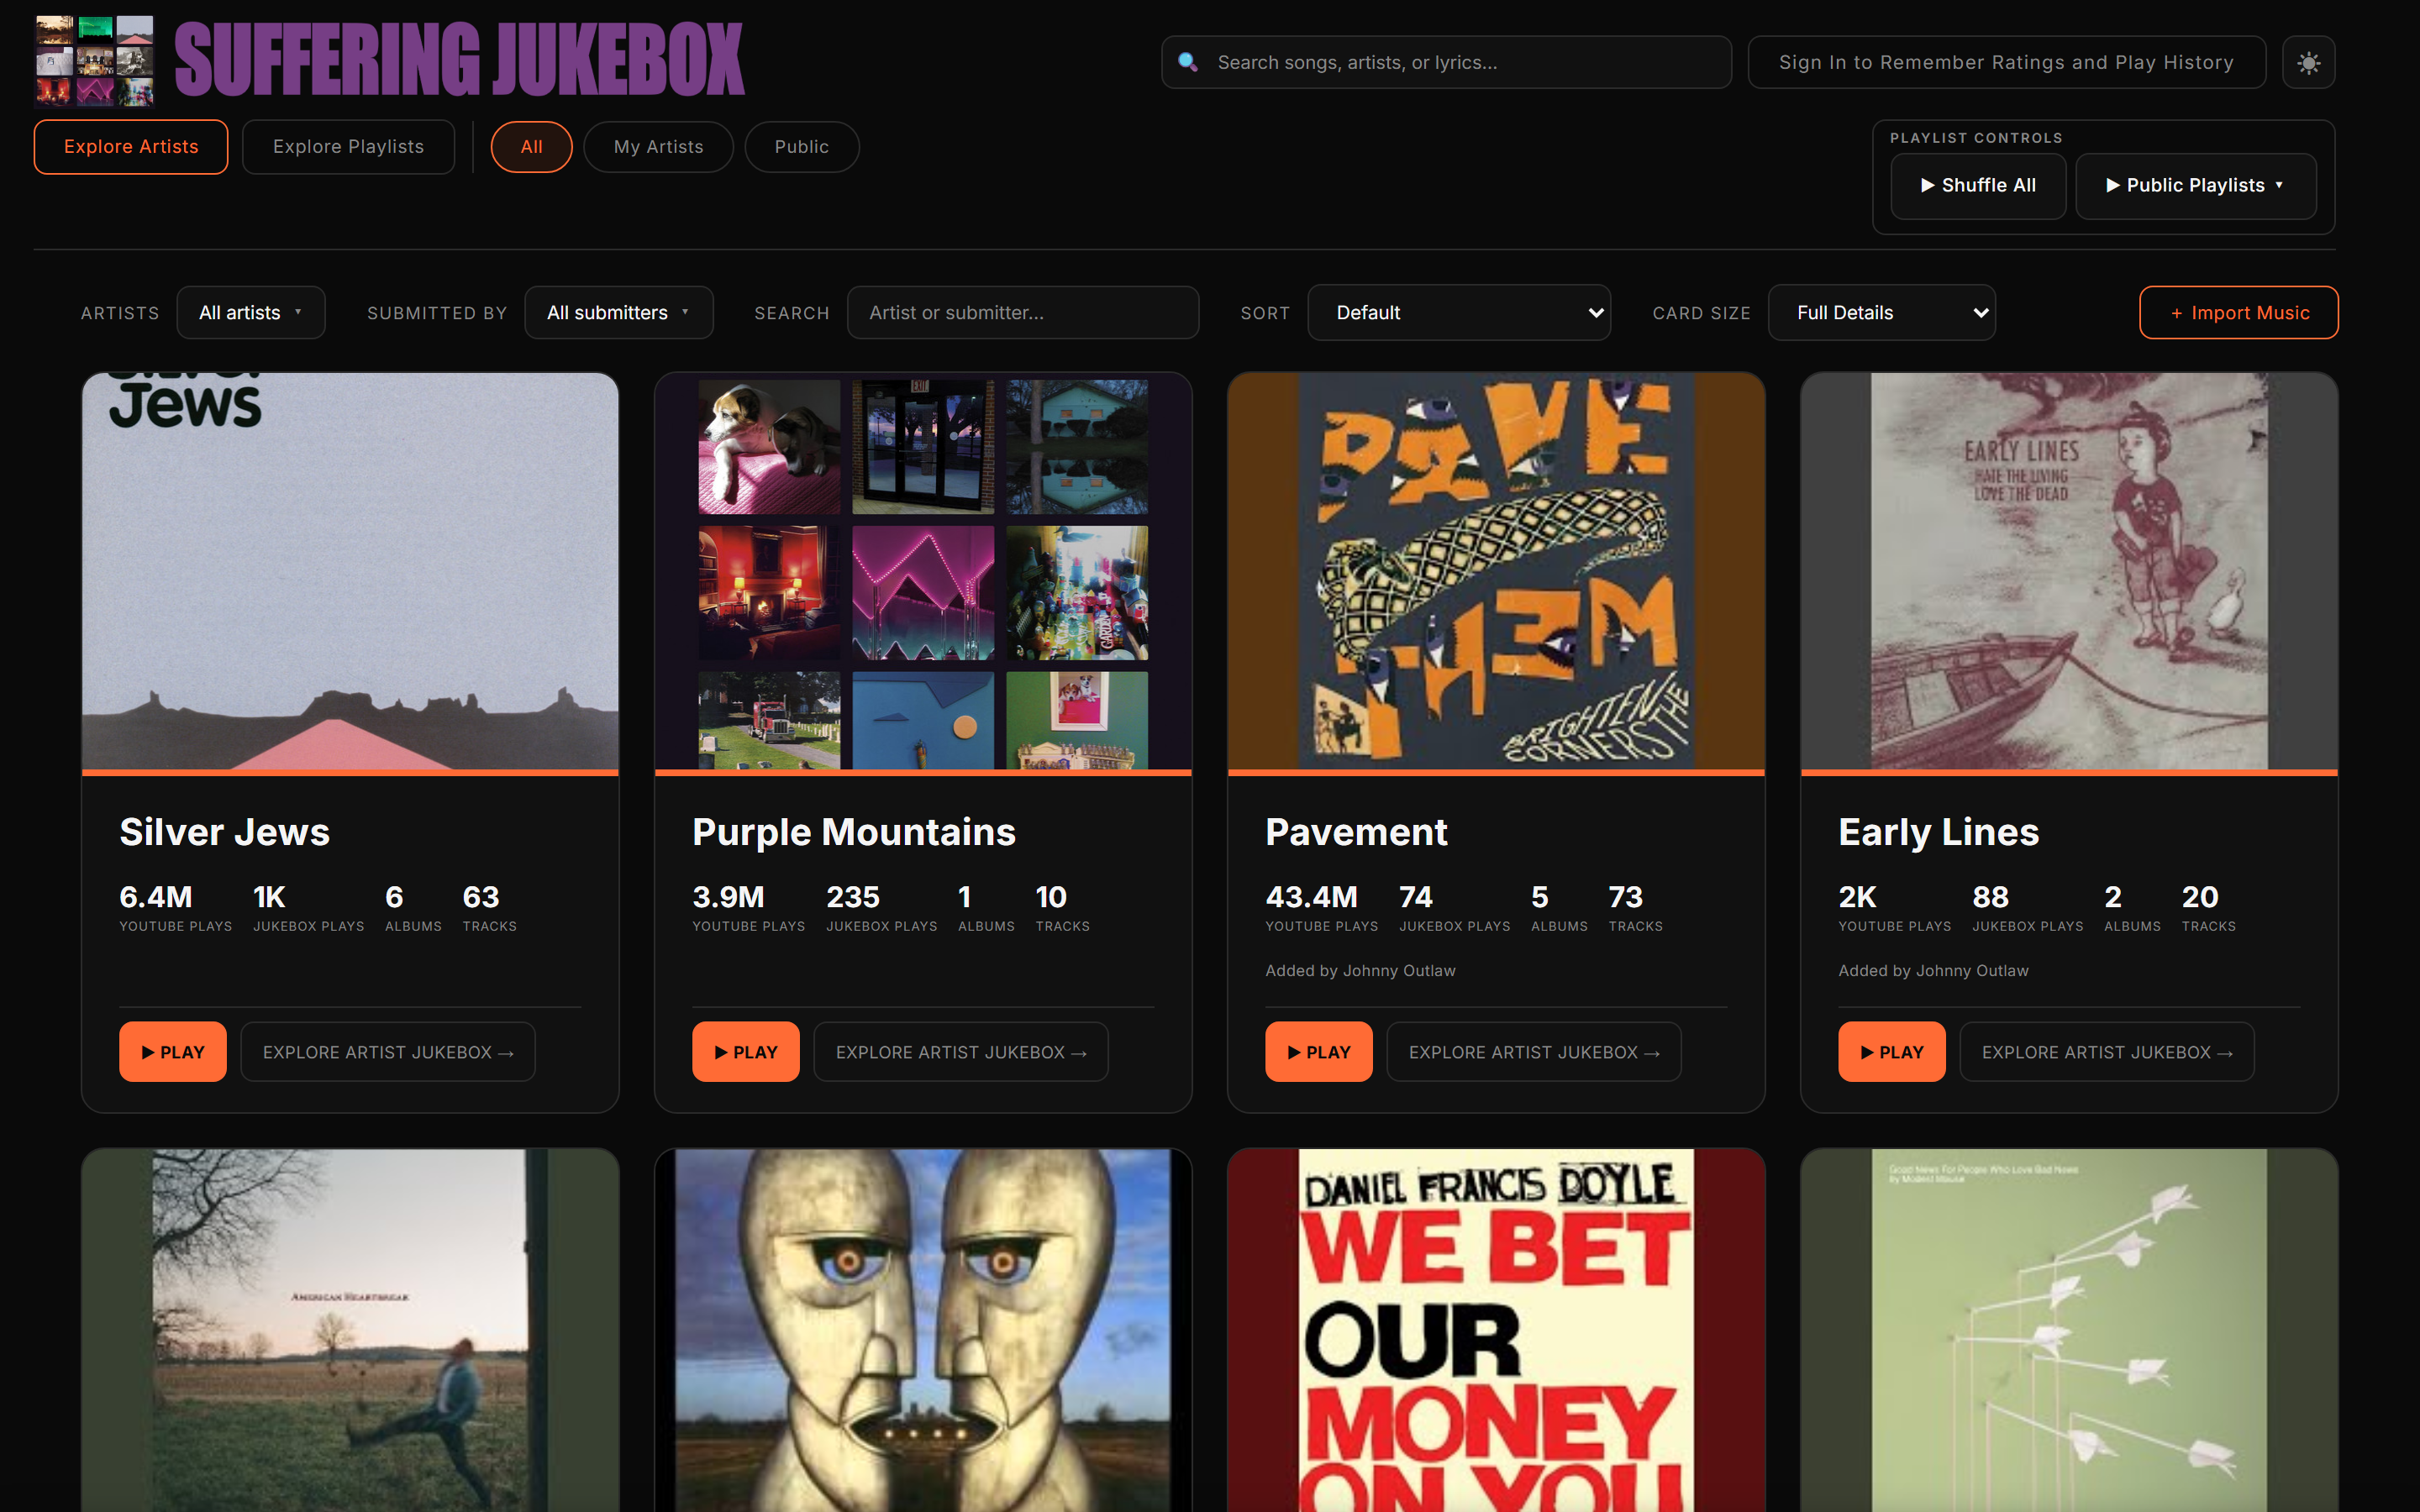Explore Artist Jukebox for Silver Jews
This screenshot has height=1512, width=2420.
point(388,1052)
